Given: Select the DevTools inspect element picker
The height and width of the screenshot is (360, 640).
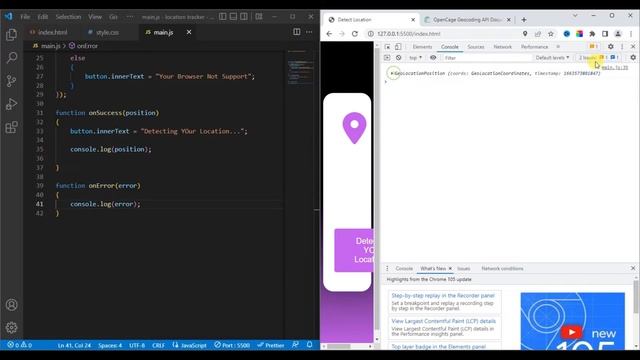Looking at the screenshot, I should [387, 47].
